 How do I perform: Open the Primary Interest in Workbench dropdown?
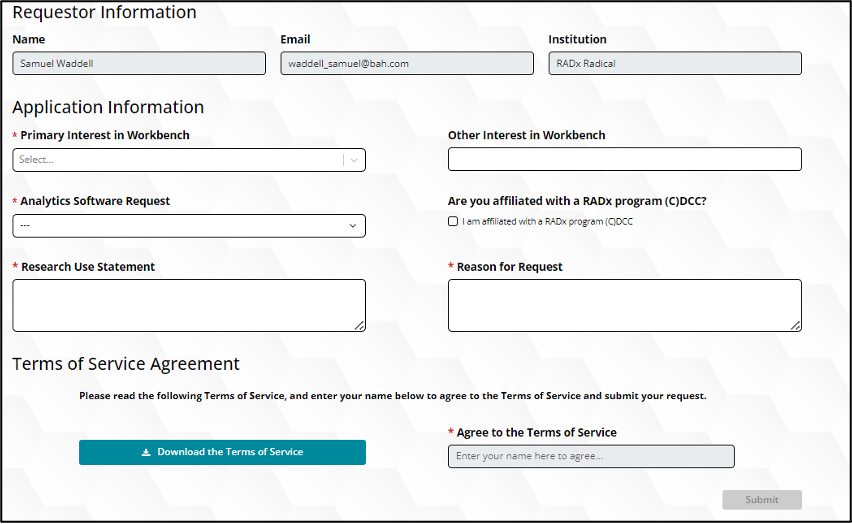click(178, 160)
